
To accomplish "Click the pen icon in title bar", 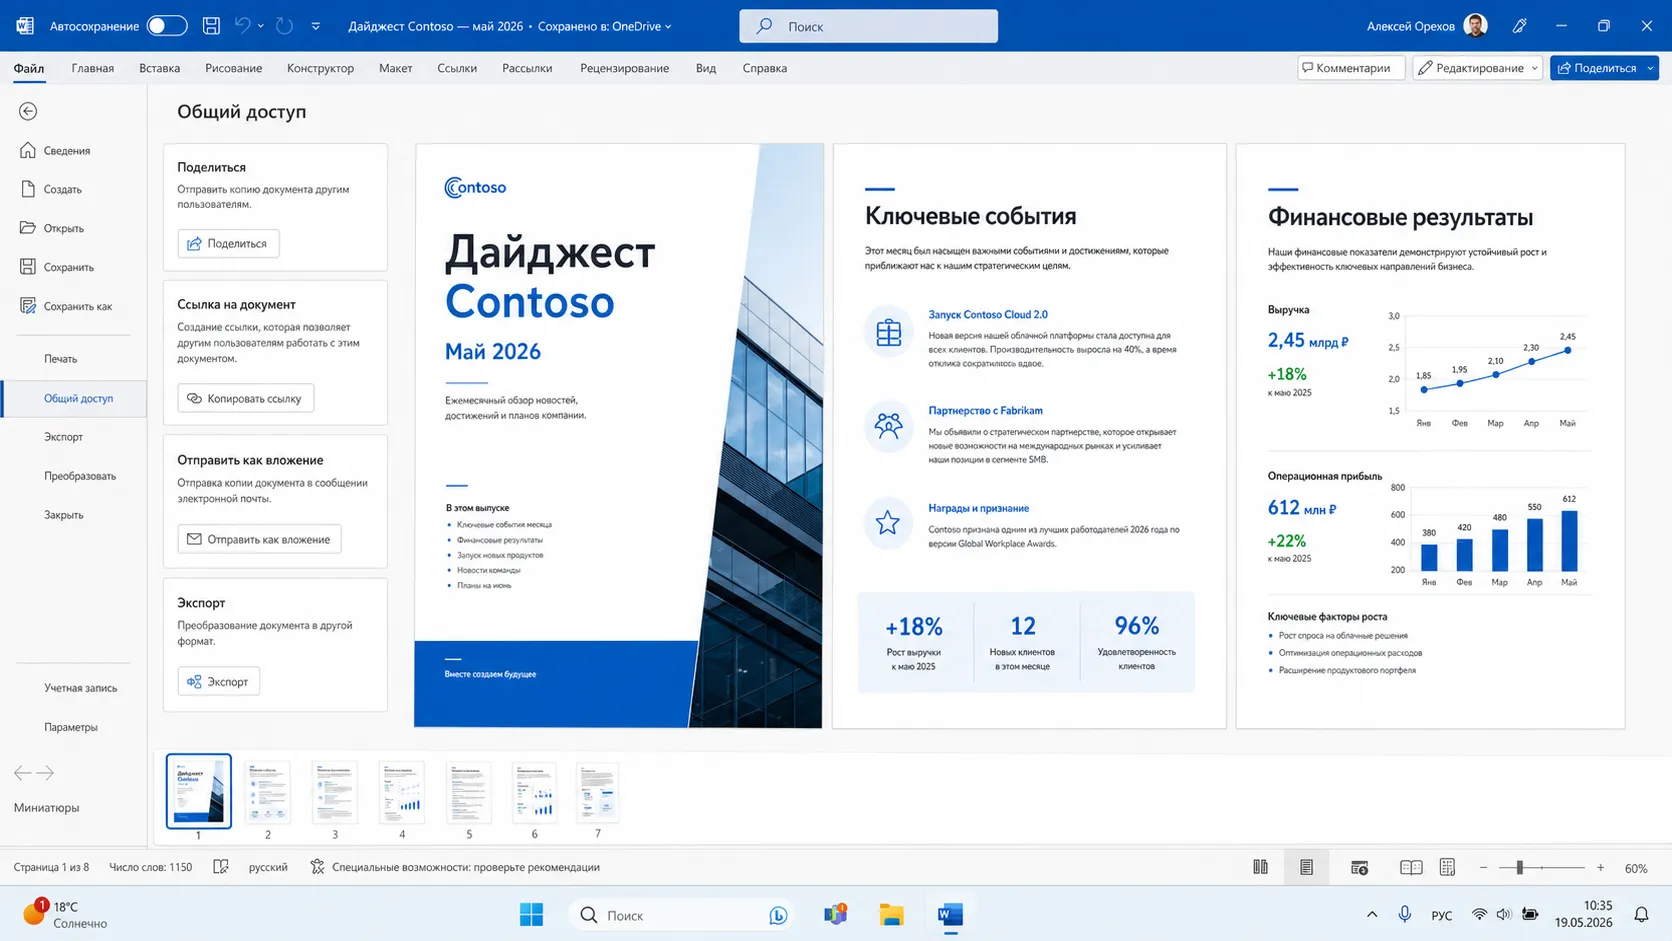I will click(1520, 26).
